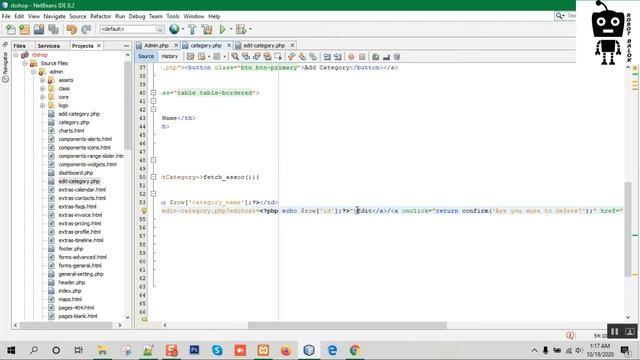The image size is (640, 360).
Task: Click the New Project toolbar icon
Action: coord(24,29)
